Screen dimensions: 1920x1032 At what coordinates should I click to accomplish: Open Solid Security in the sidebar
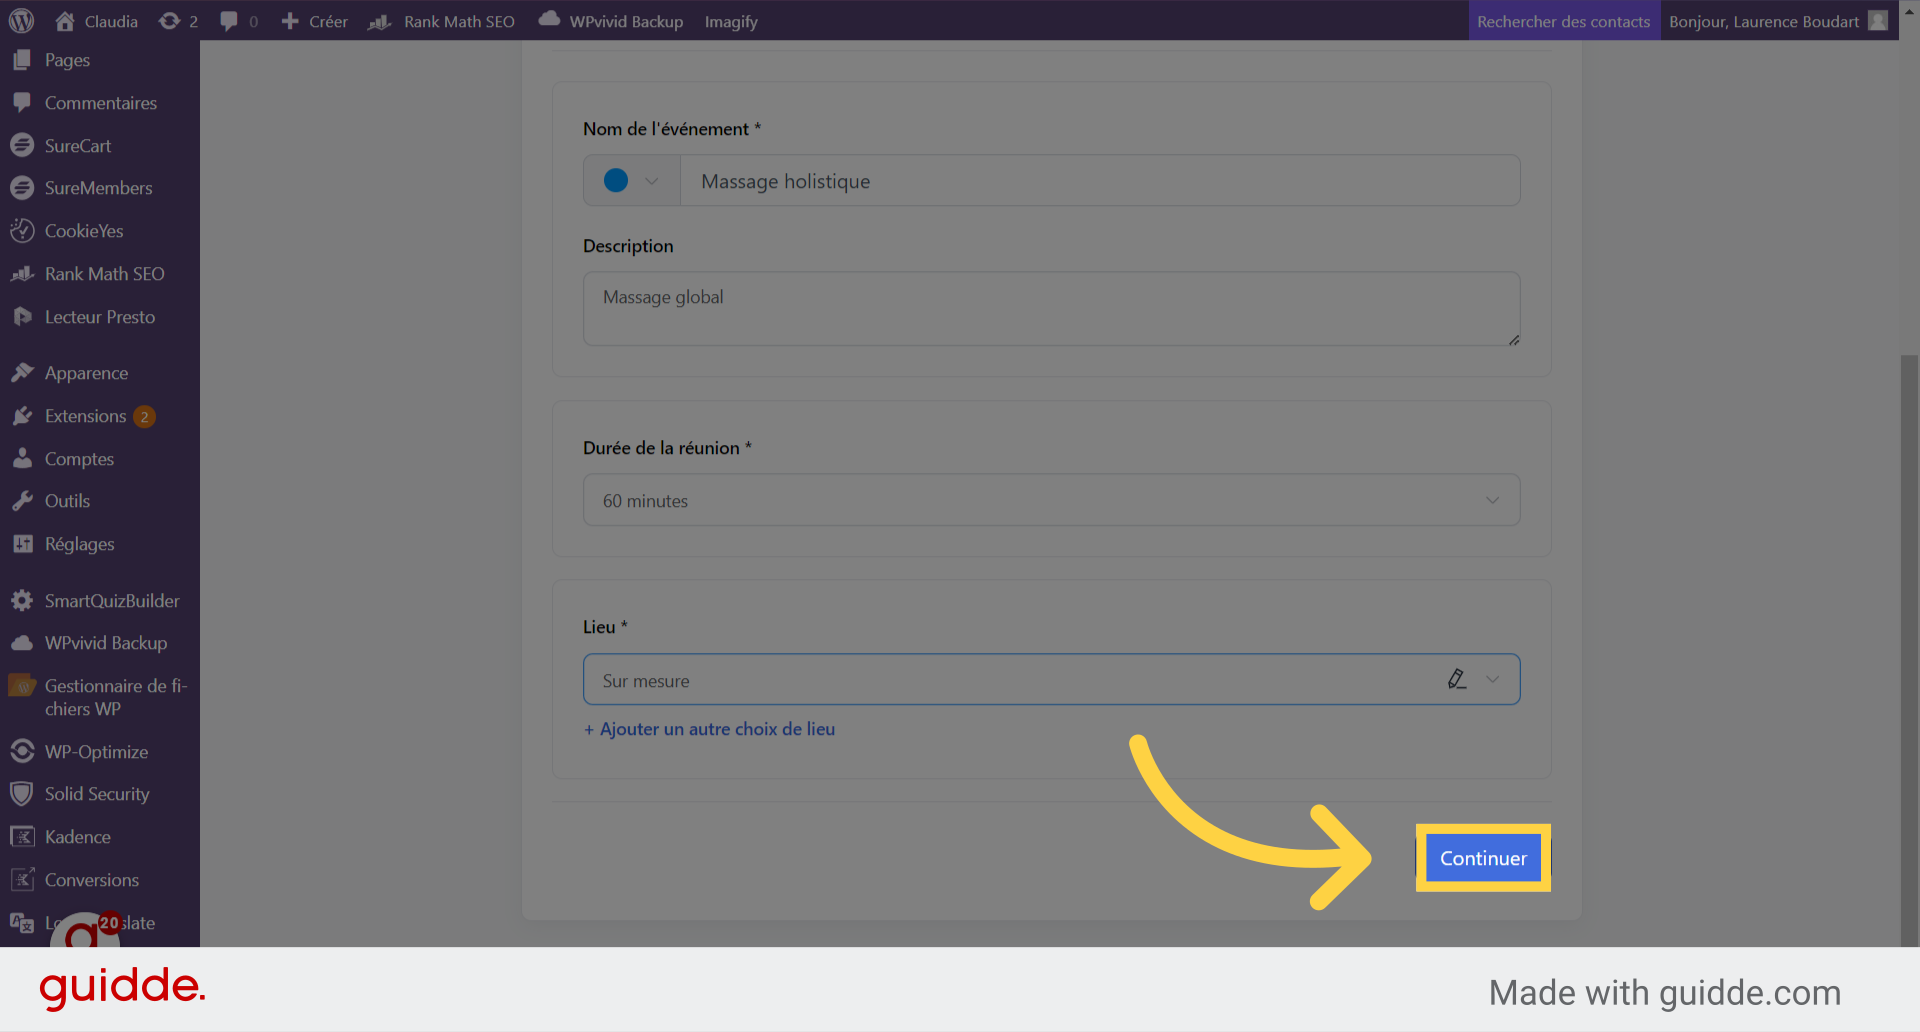96,794
